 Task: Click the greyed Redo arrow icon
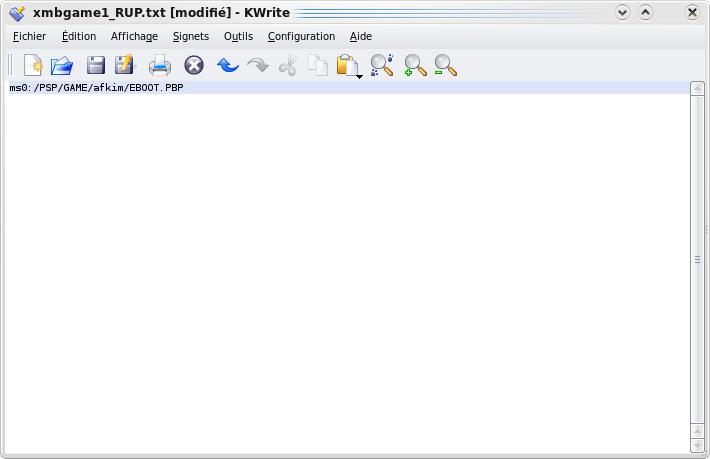pyautogui.click(x=258, y=65)
